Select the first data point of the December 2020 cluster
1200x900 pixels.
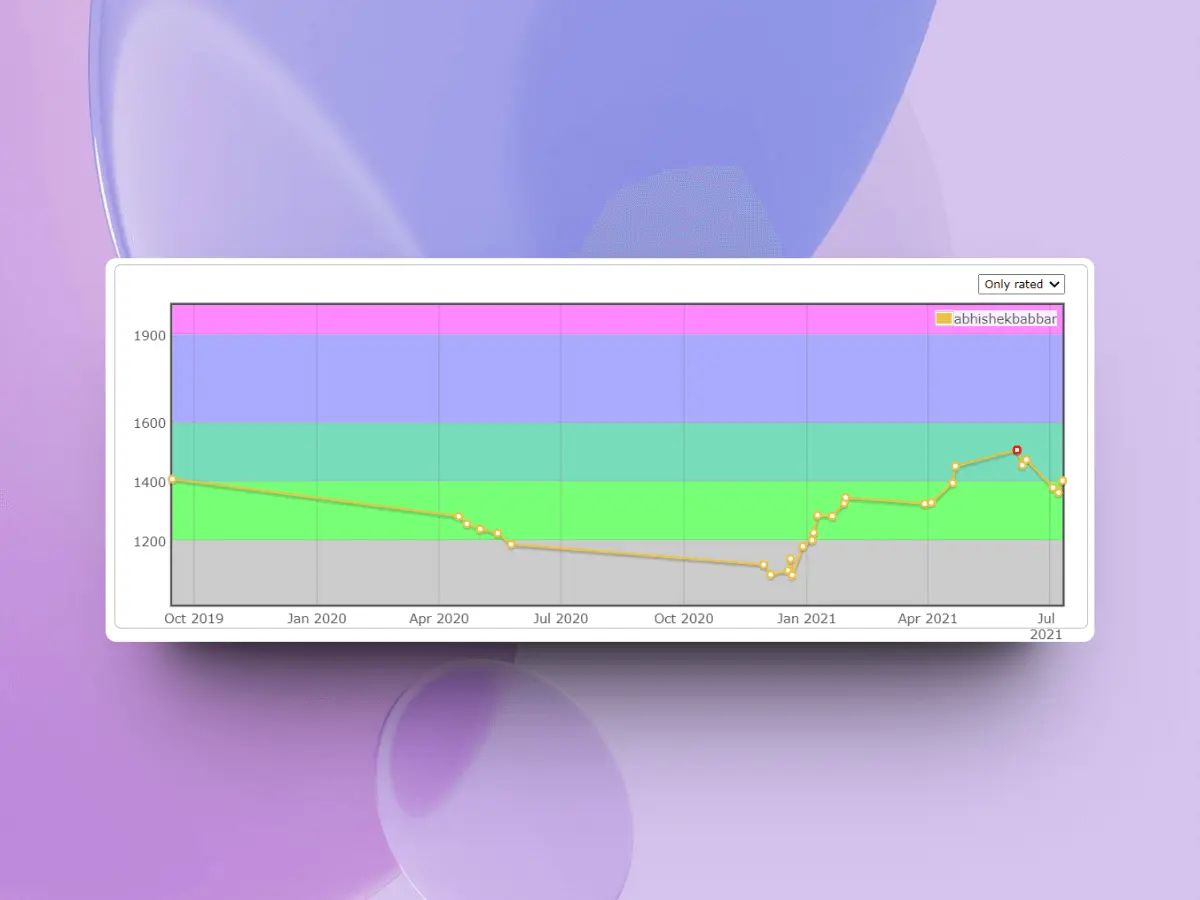[x=764, y=565]
